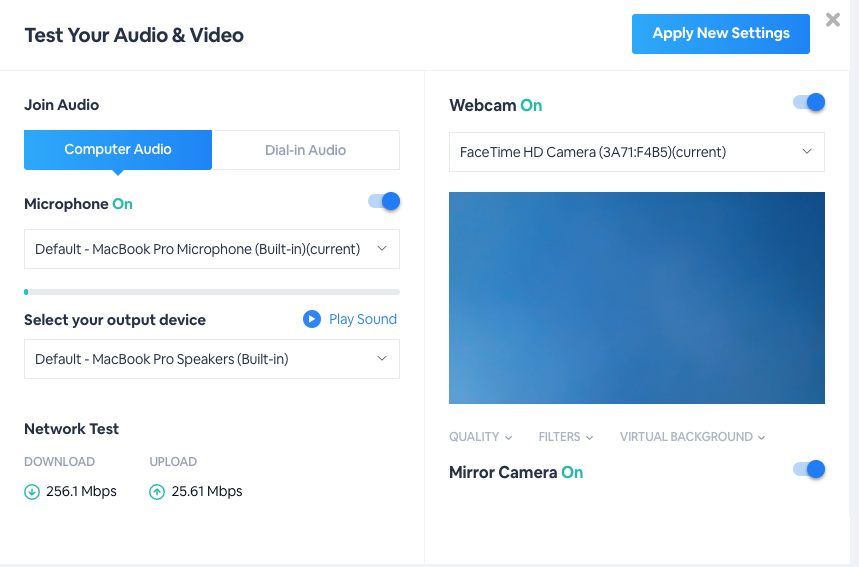The image size is (859, 567).
Task: Click the Microphone On label
Action: 78,204
